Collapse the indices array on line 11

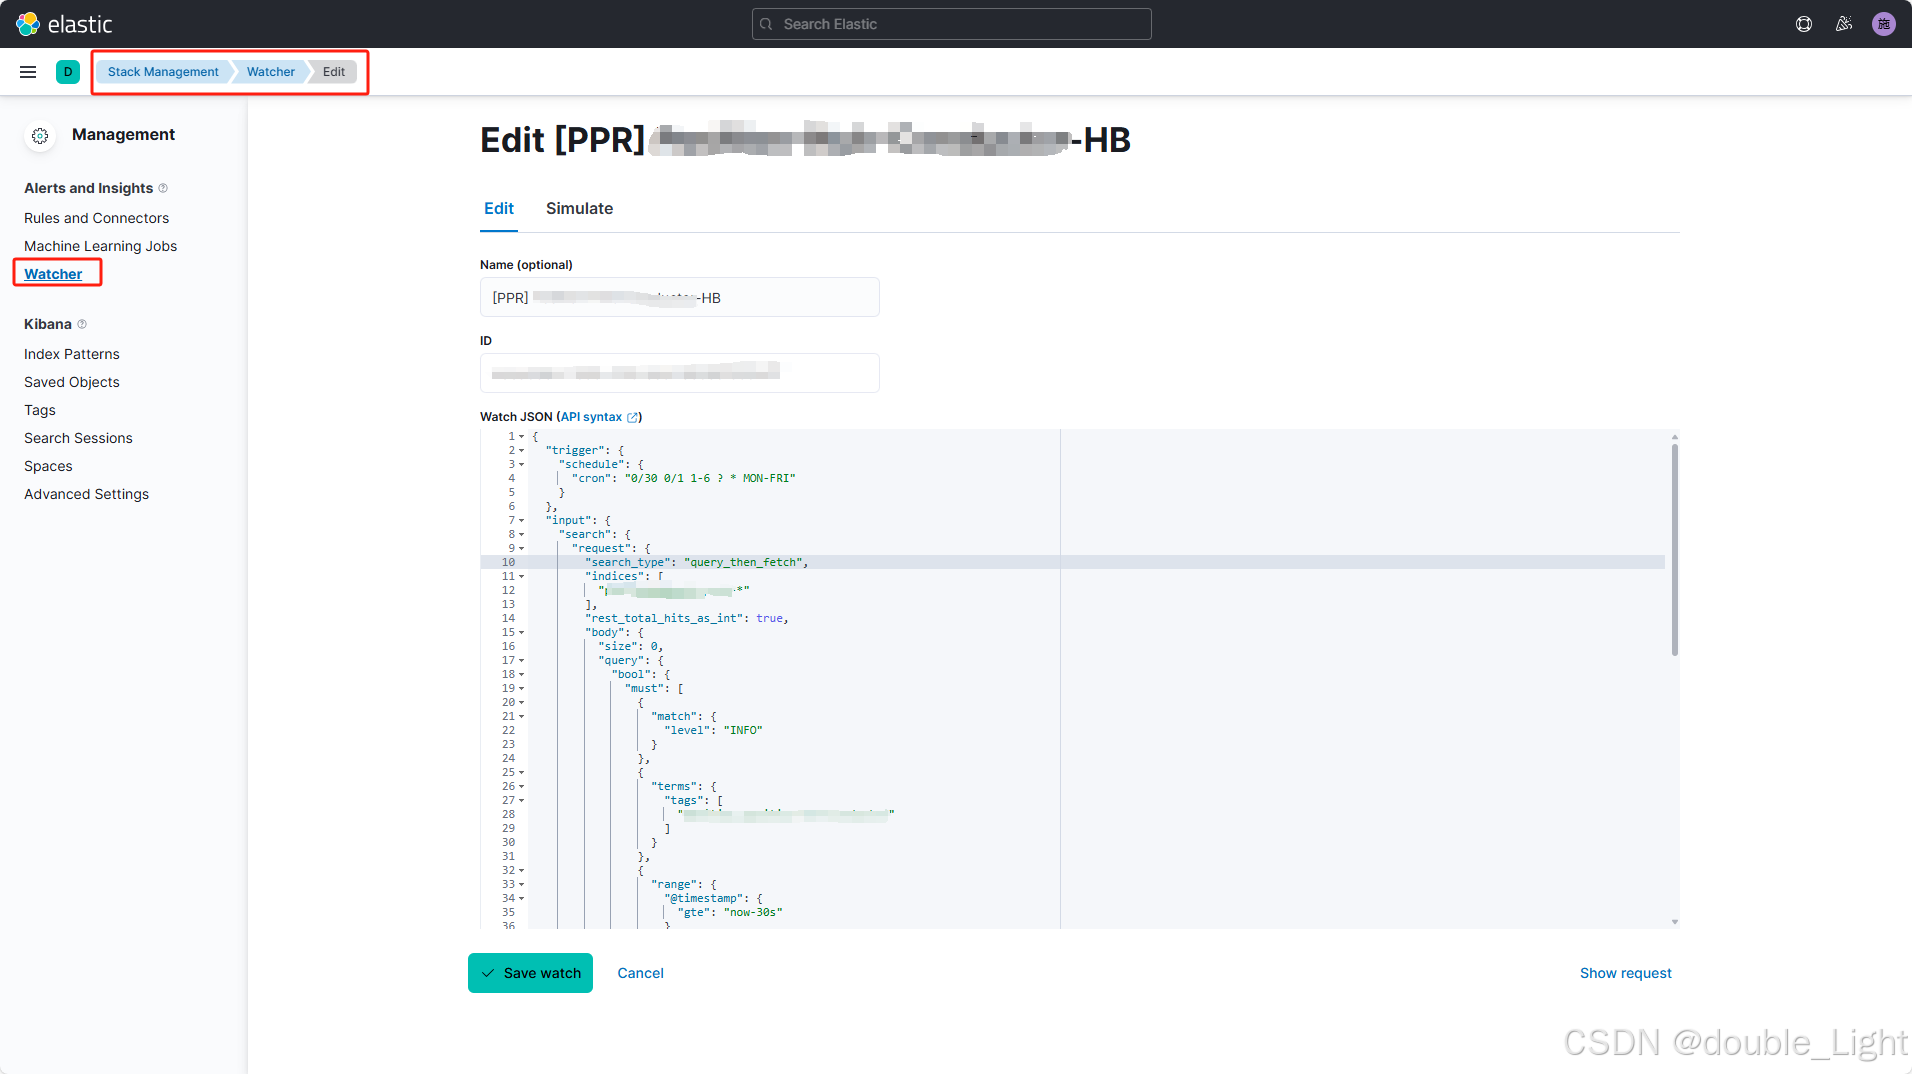[521, 577]
